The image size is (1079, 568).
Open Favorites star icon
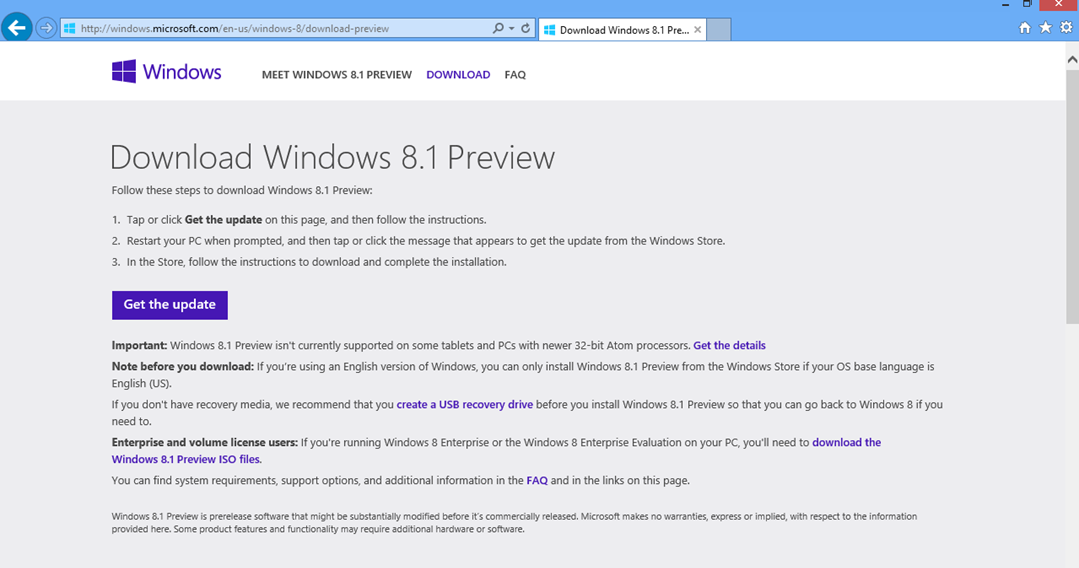(1045, 28)
